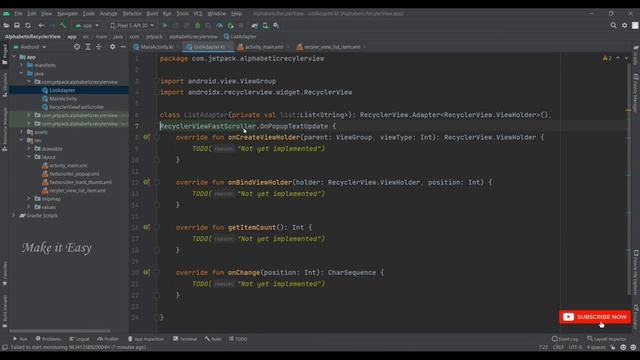Image resolution: width=640 pixels, height=360 pixels.
Task: Select fastscroller_track_thumb.xml layout file
Action: coord(80,182)
